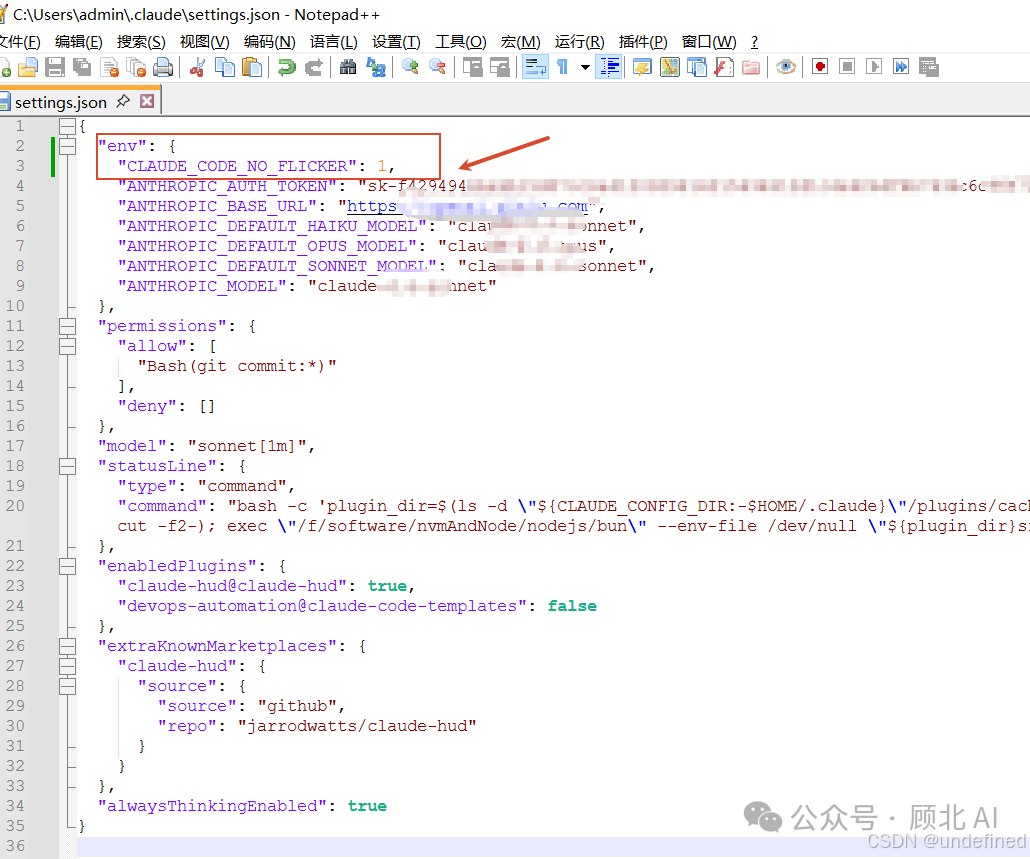Toggle synchronize horizontal scrolling button

tap(500, 67)
